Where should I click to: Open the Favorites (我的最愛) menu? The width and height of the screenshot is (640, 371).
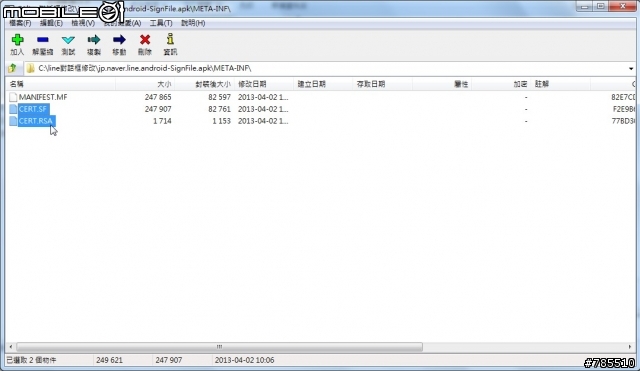tap(122, 23)
